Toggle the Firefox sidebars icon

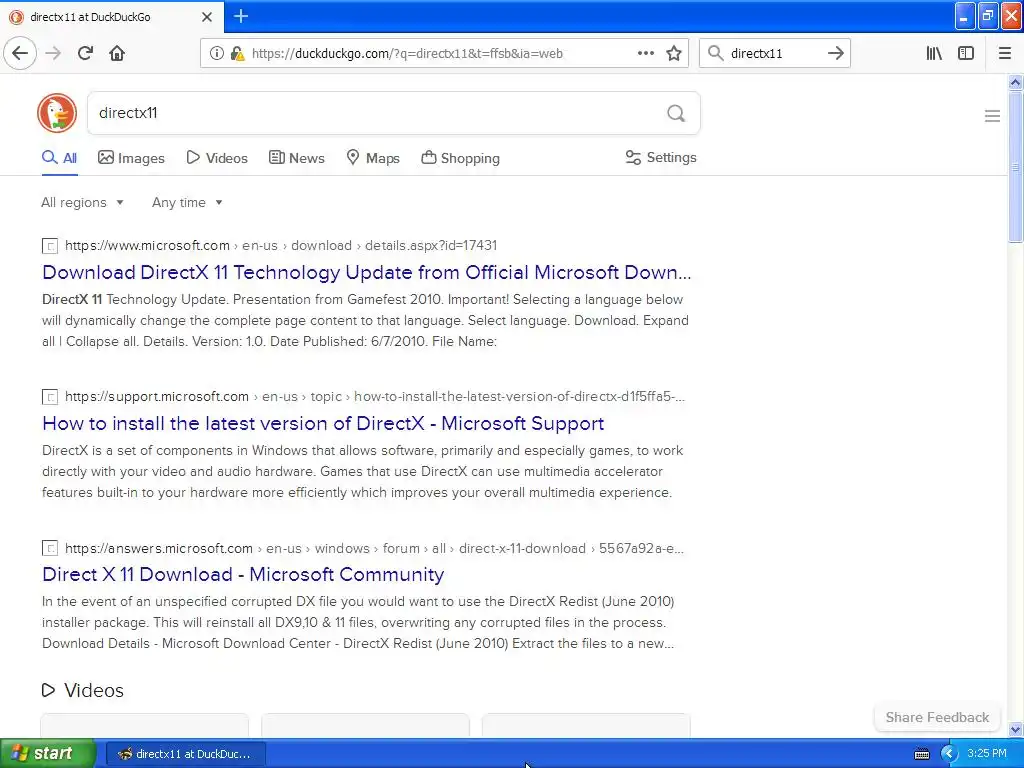click(x=966, y=53)
